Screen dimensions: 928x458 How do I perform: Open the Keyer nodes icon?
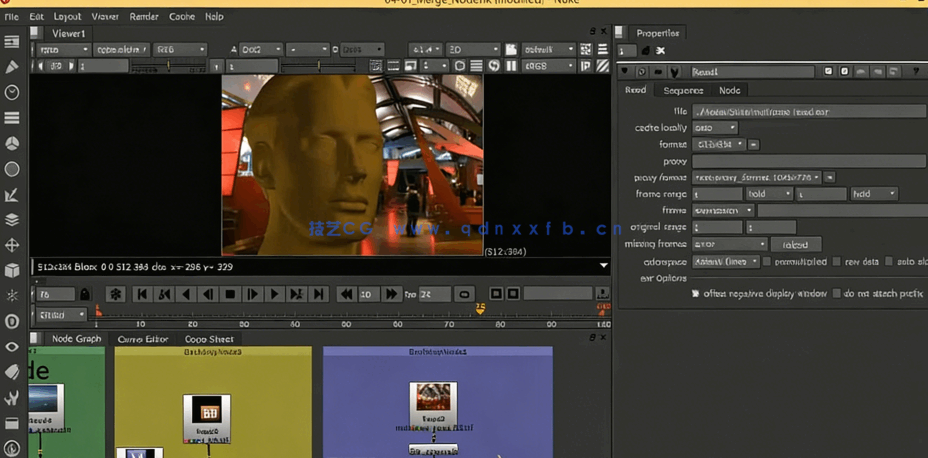point(12,195)
